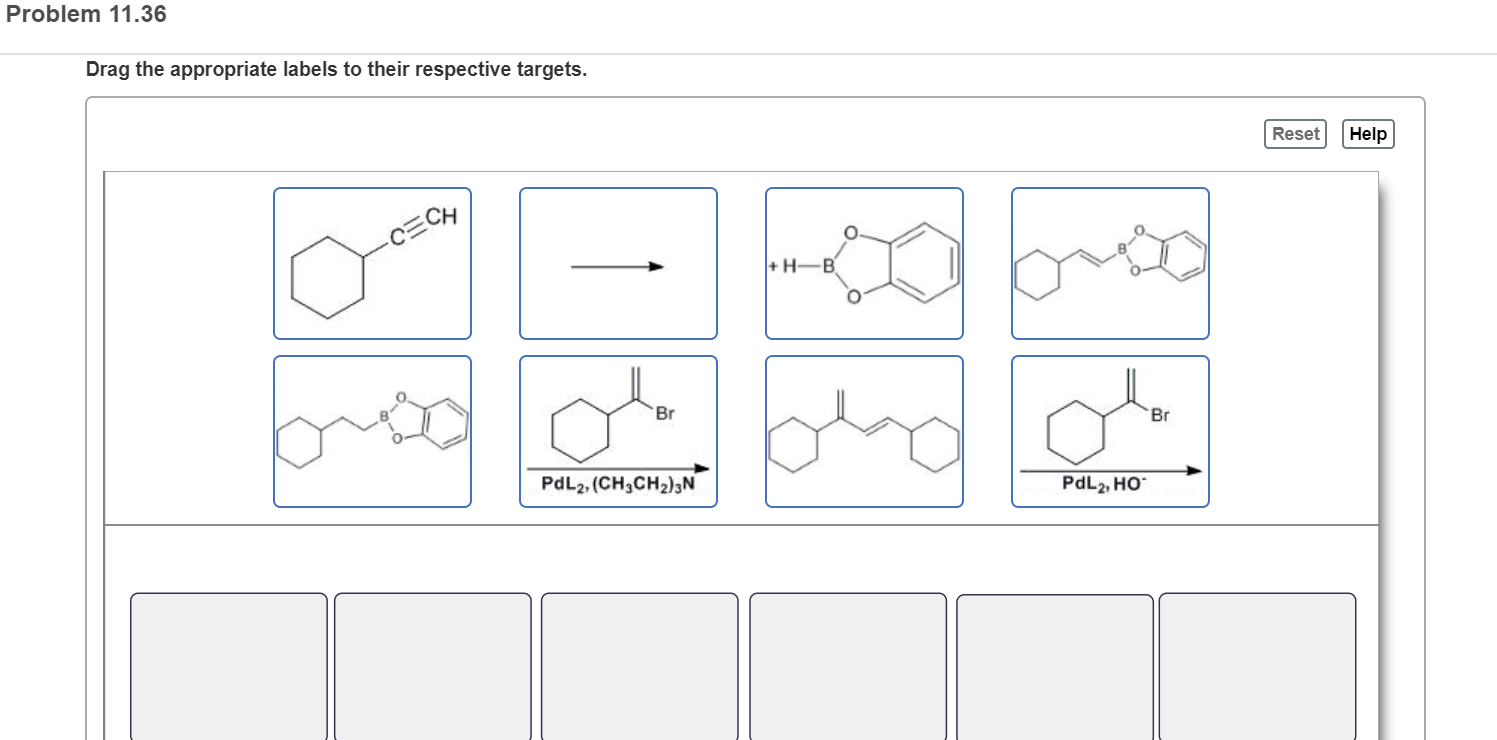The width and height of the screenshot is (1497, 740).
Task: Select the vinyl bromide with PdL2, HO⁻ tile
Action: pos(1110,431)
